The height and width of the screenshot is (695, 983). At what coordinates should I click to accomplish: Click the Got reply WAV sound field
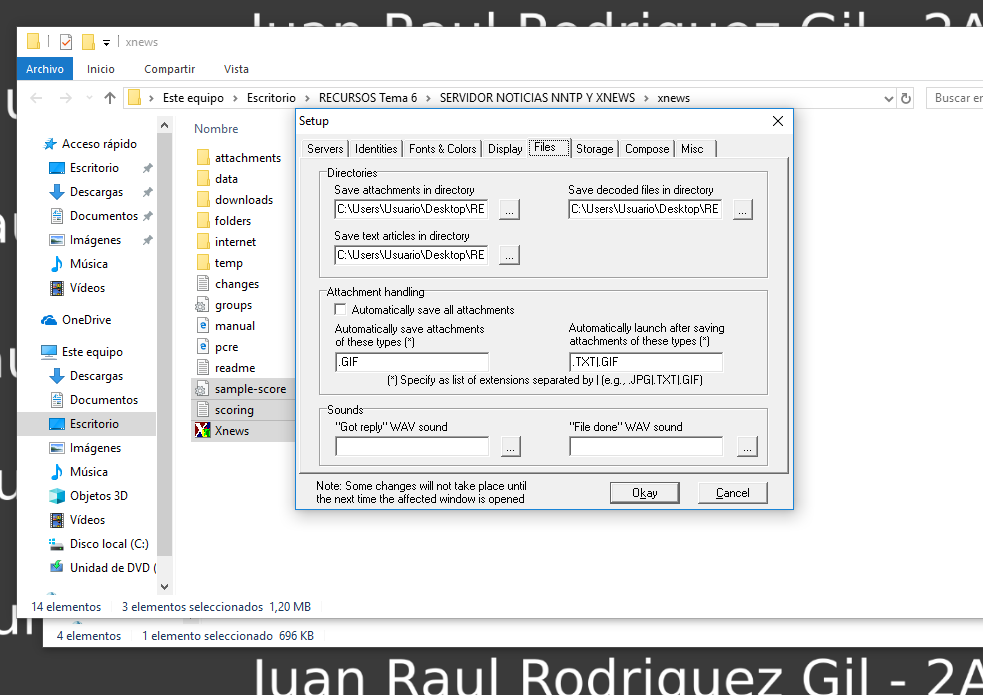412,446
